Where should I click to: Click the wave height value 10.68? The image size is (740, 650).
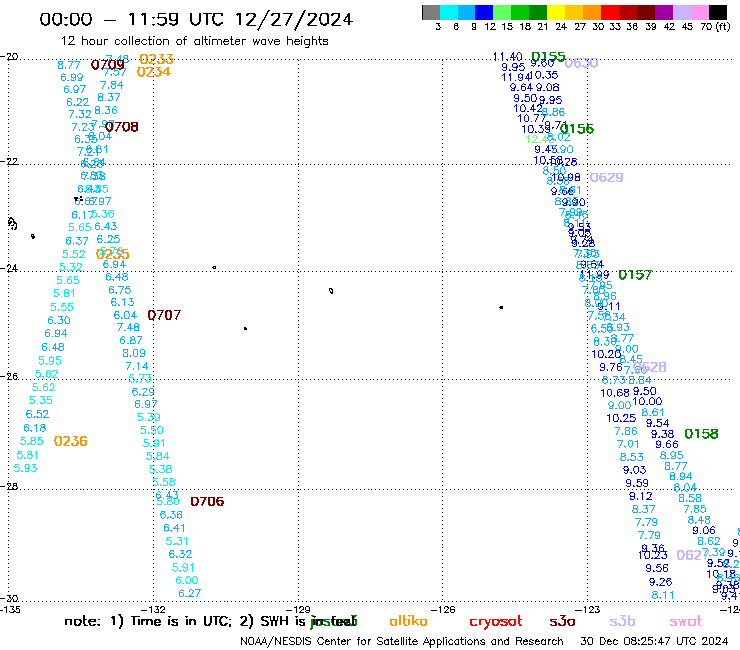pyautogui.click(x=615, y=393)
